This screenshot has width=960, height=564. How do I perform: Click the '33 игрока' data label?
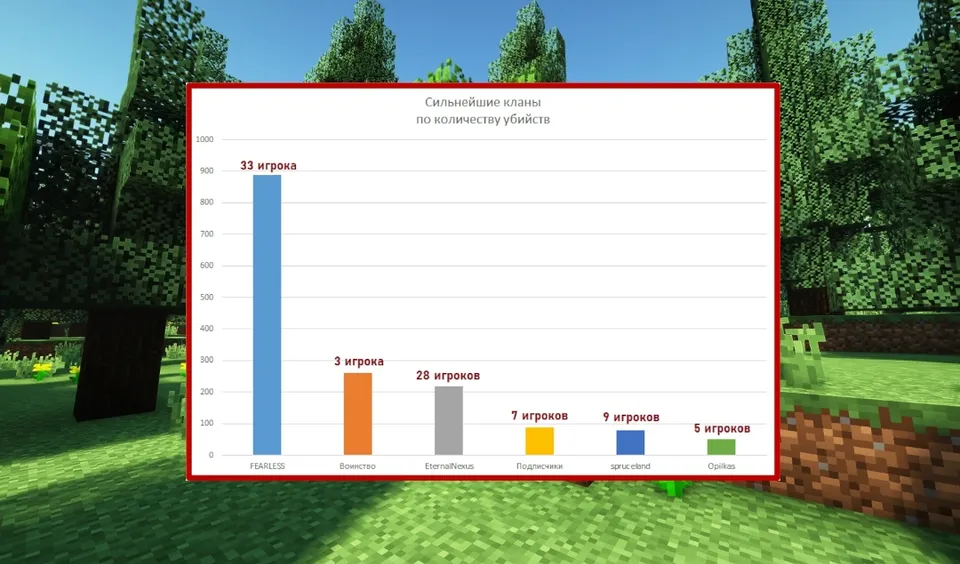(268, 165)
